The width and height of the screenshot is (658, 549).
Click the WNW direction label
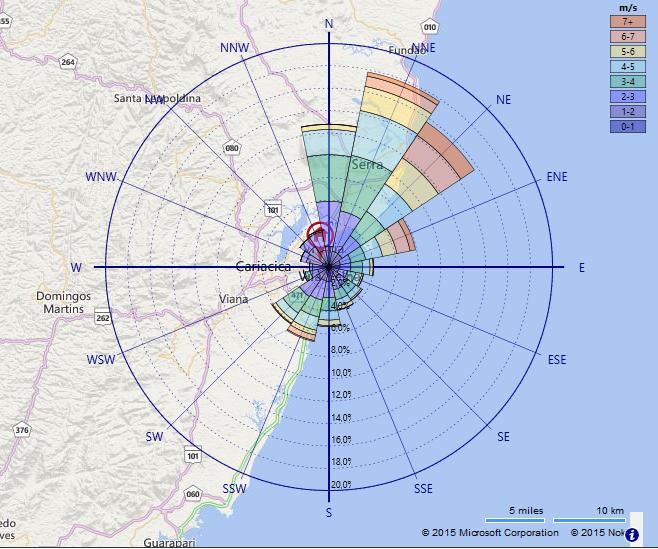(x=101, y=177)
